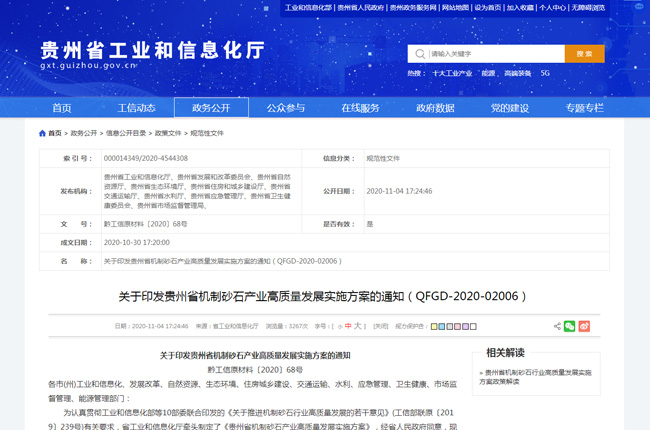Open the 工信动态 navigation tab

(x=136, y=108)
